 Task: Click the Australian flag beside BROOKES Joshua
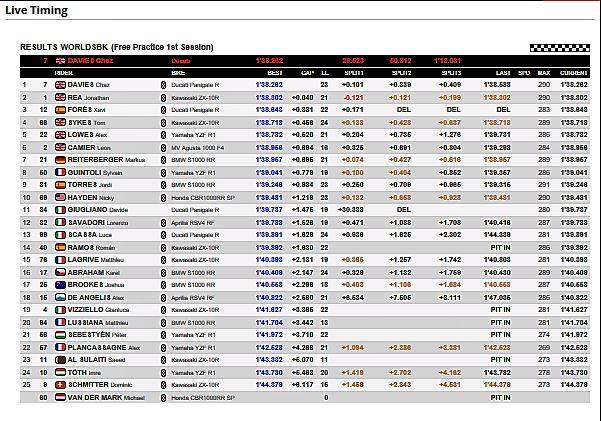[60, 285]
